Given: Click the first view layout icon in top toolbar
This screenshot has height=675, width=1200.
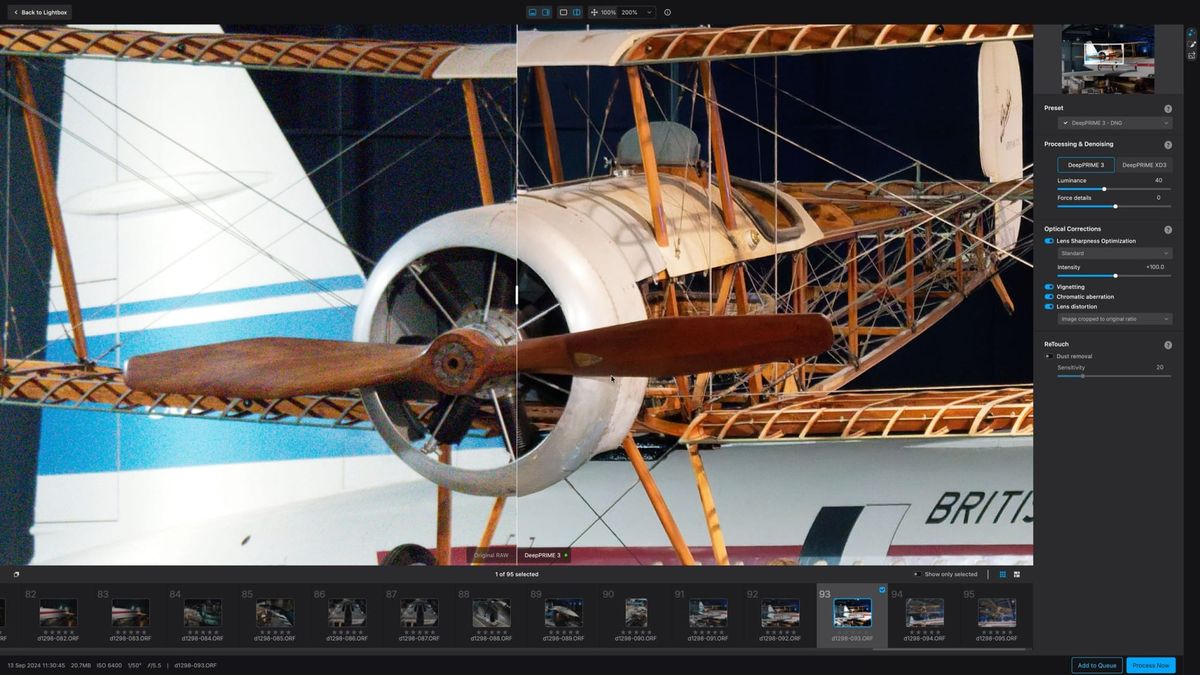Looking at the screenshot, I should click(532, 12).
